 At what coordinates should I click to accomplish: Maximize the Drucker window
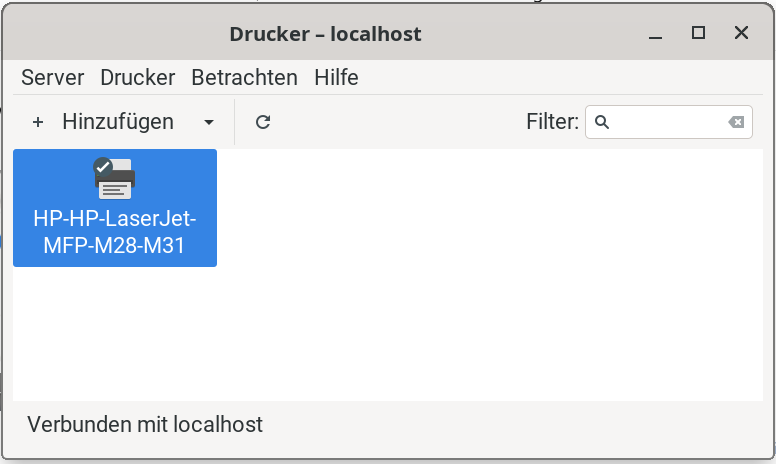click(x=698, y=33)
